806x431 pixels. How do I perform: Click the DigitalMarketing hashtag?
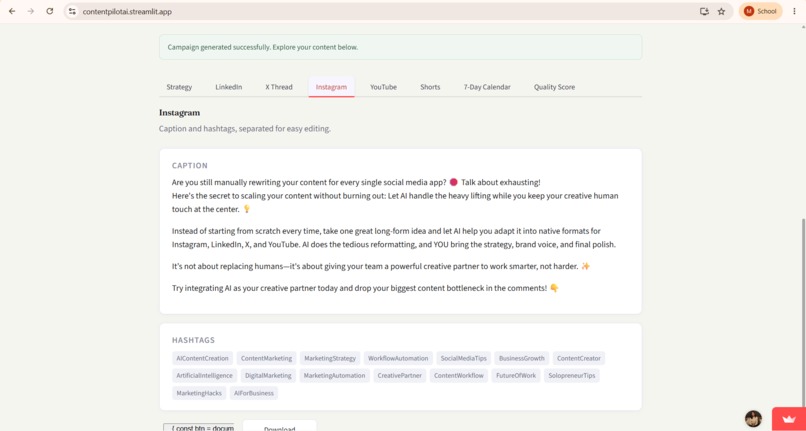pos(268,375)
